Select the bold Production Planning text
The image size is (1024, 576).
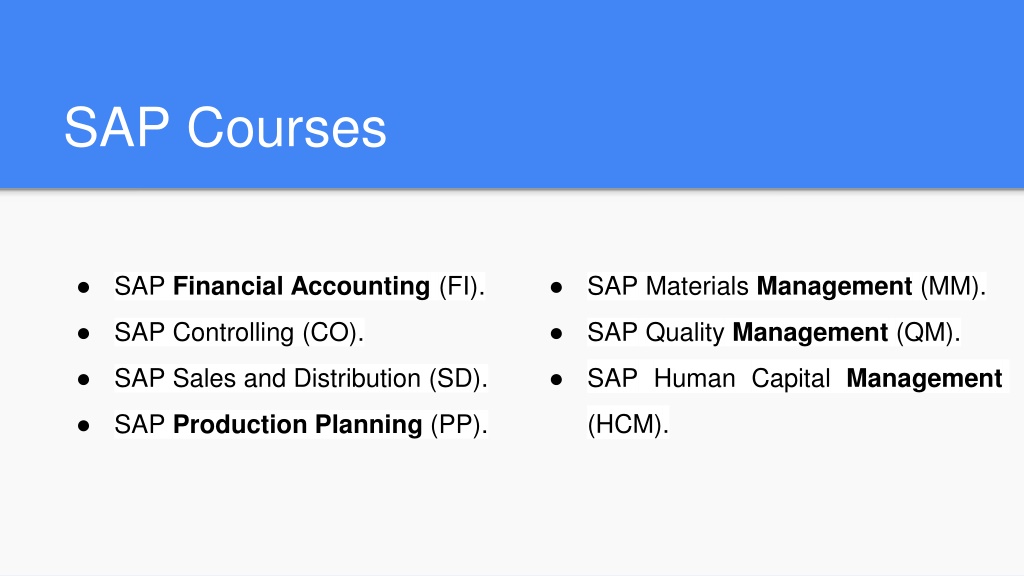click(x=298, y=425)
